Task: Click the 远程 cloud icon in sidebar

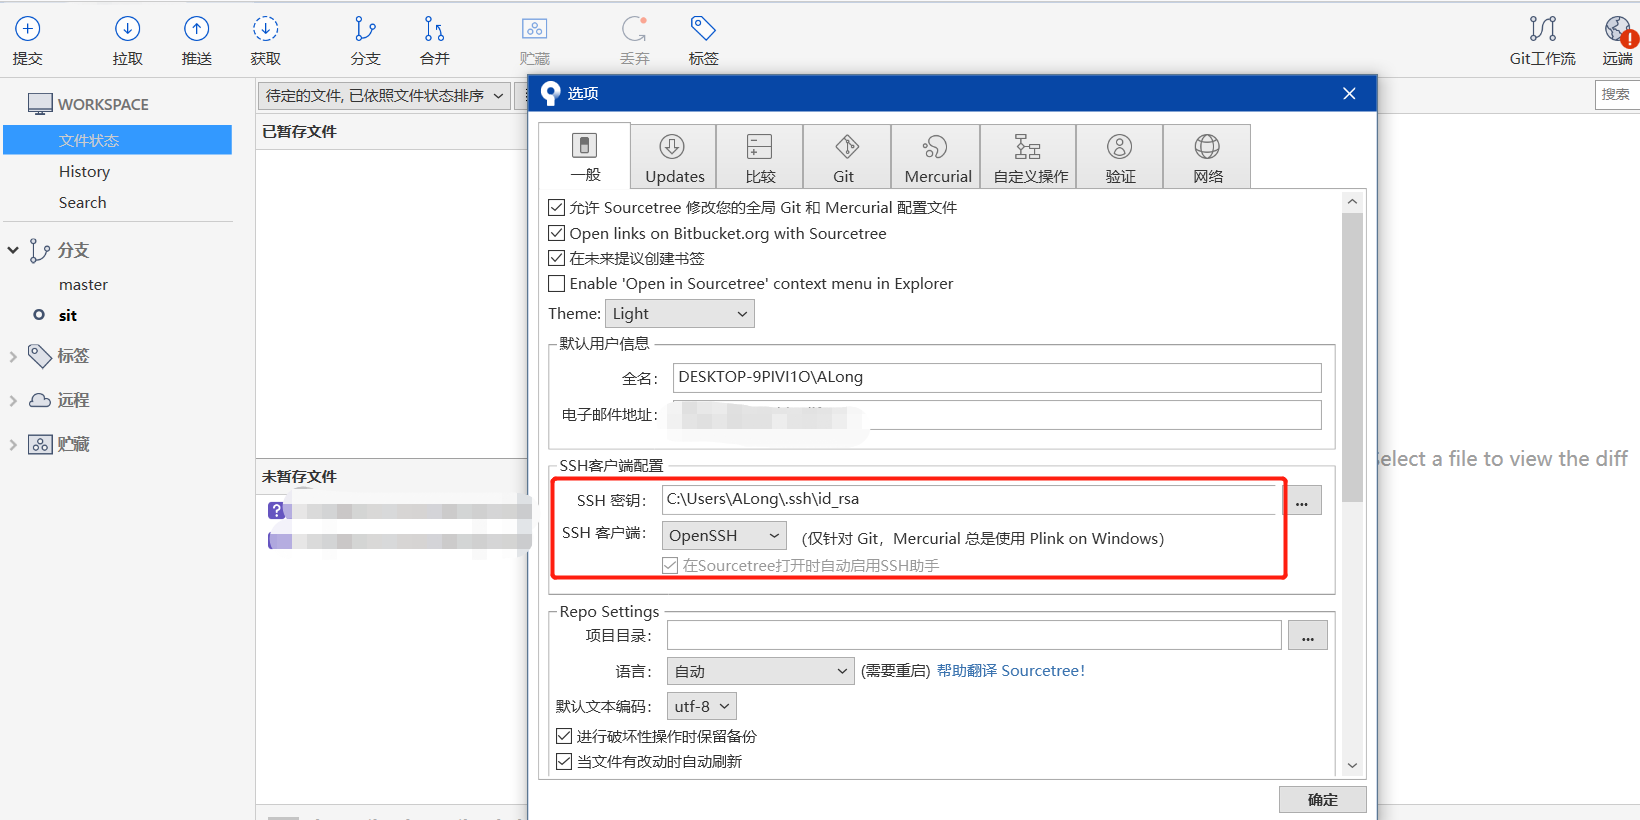Action: 40,400
